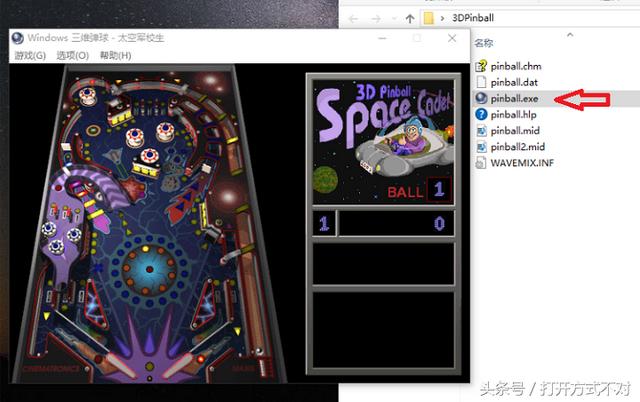640x402 pixels.
Task: Click the blue circular wormhole center target
Action: pos(149,269)
